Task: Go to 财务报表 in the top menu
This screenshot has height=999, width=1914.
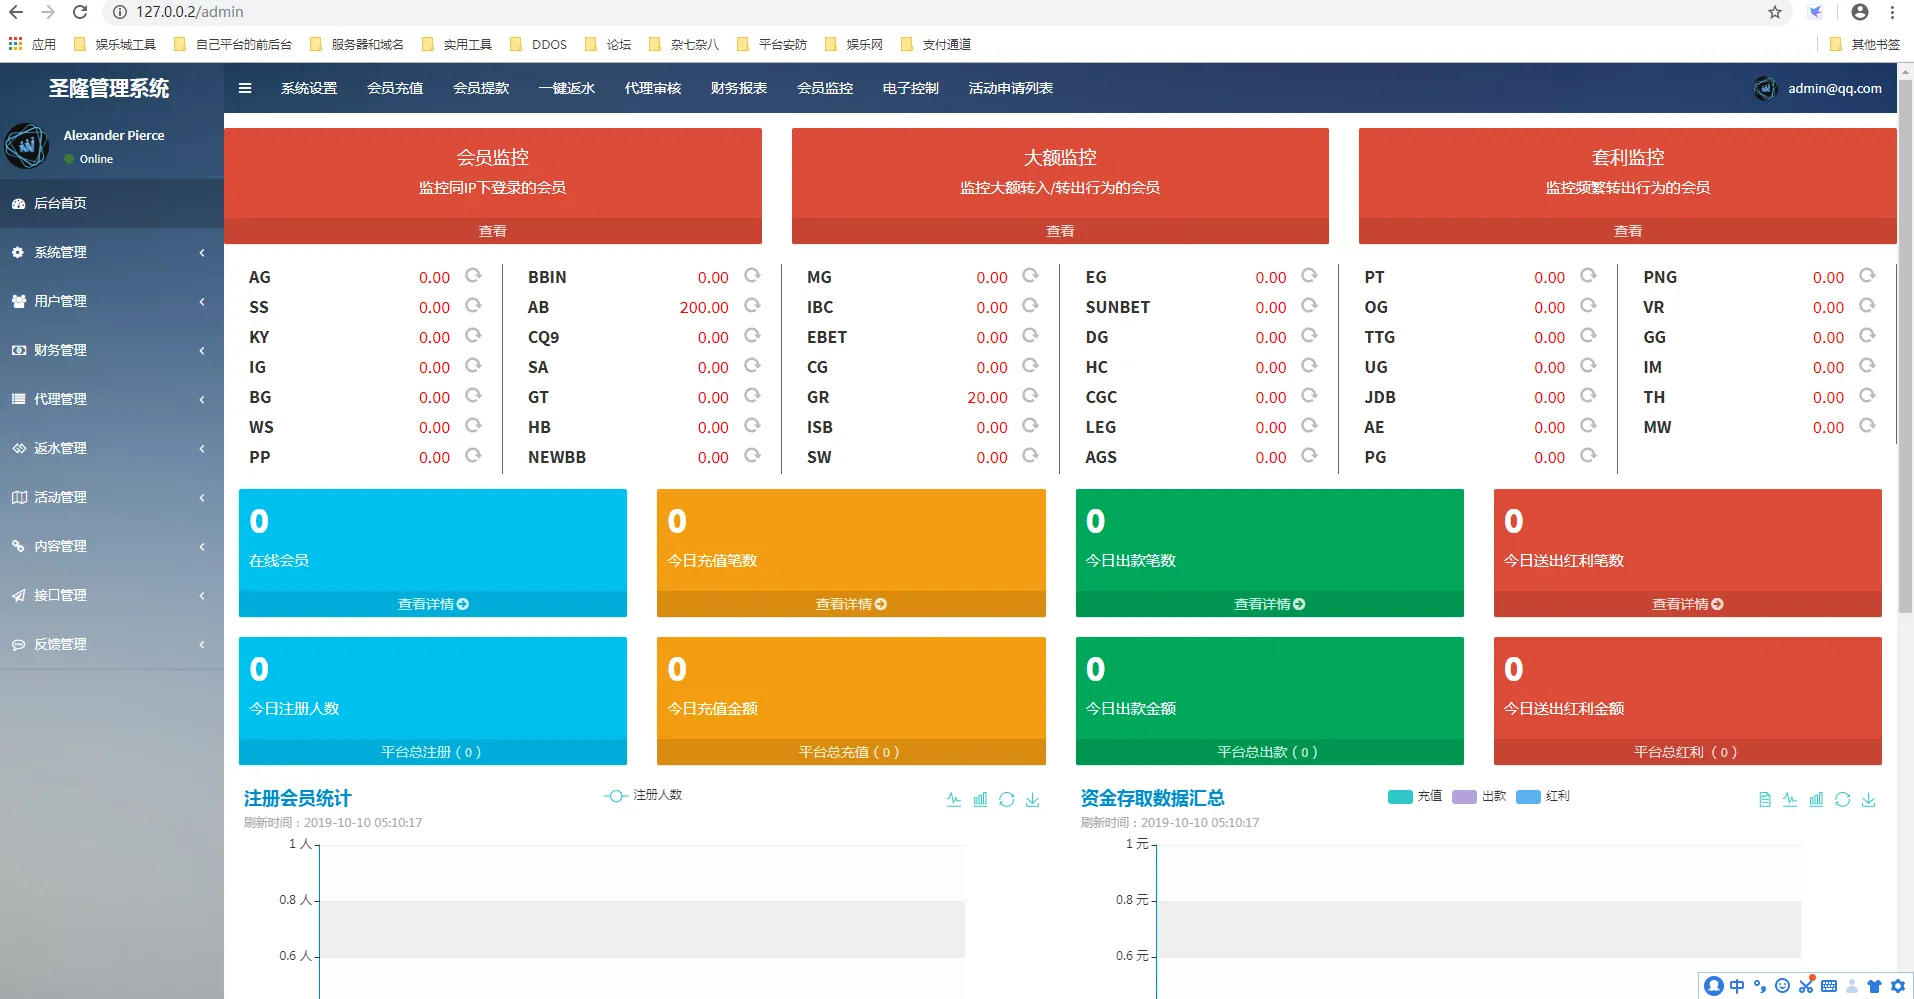Action: [738, 88]
